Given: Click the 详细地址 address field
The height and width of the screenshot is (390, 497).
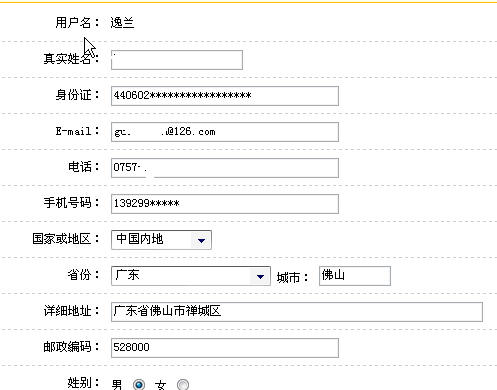Looking at the screenshot, I should click(297, 312).
